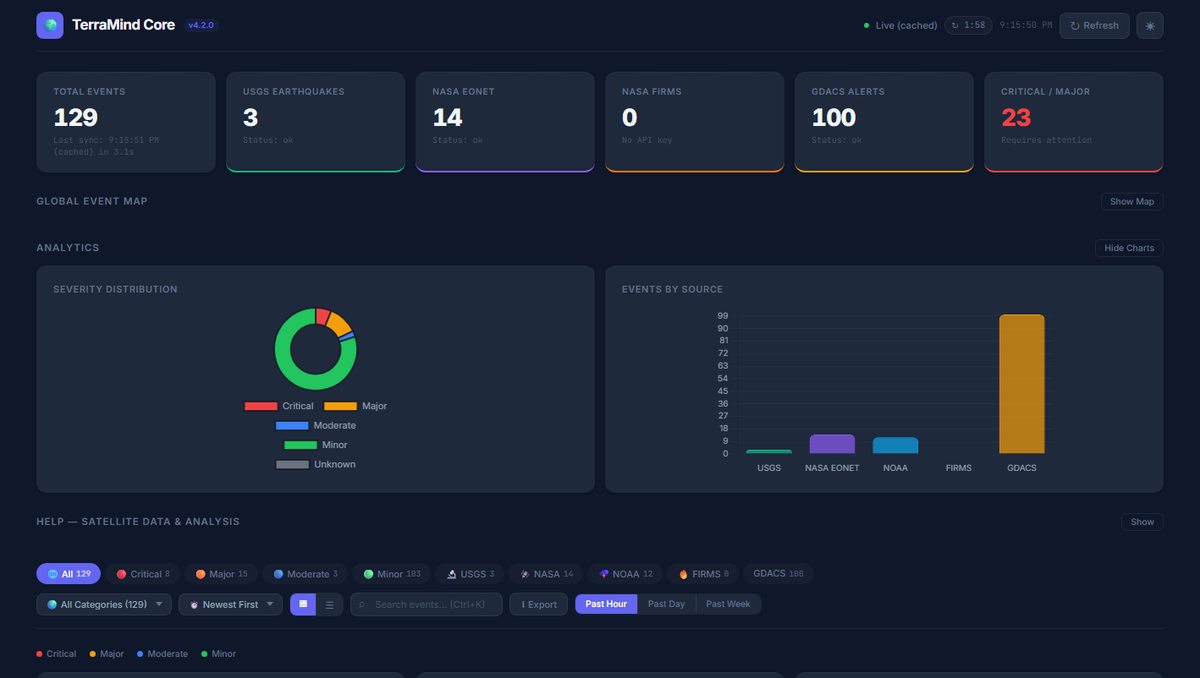Filter events from the GDACS source
Image resolution: width=1200 pixels, height=678 pixels.
778,574
